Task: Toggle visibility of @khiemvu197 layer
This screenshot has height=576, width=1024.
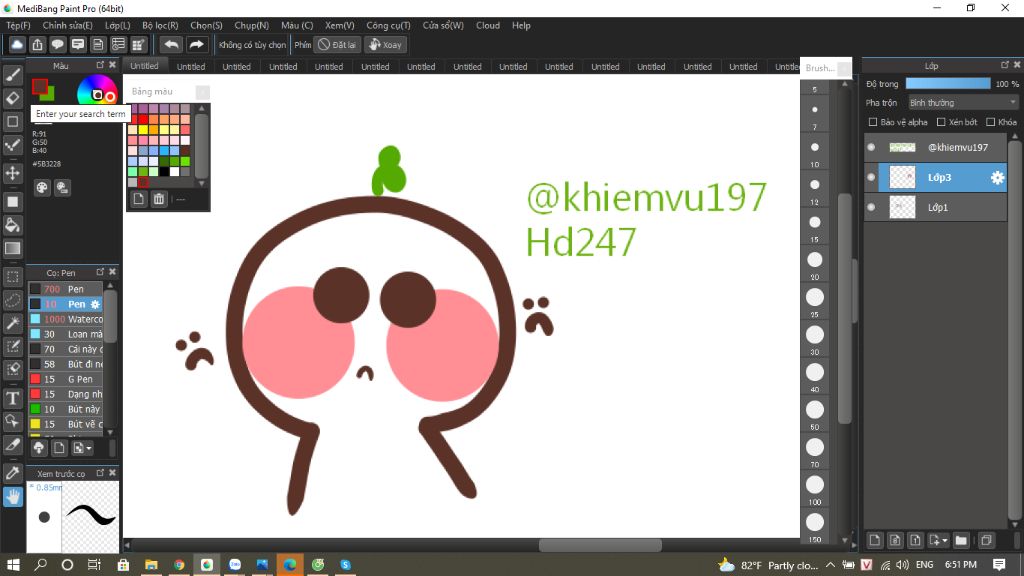Action: point(871,148)
